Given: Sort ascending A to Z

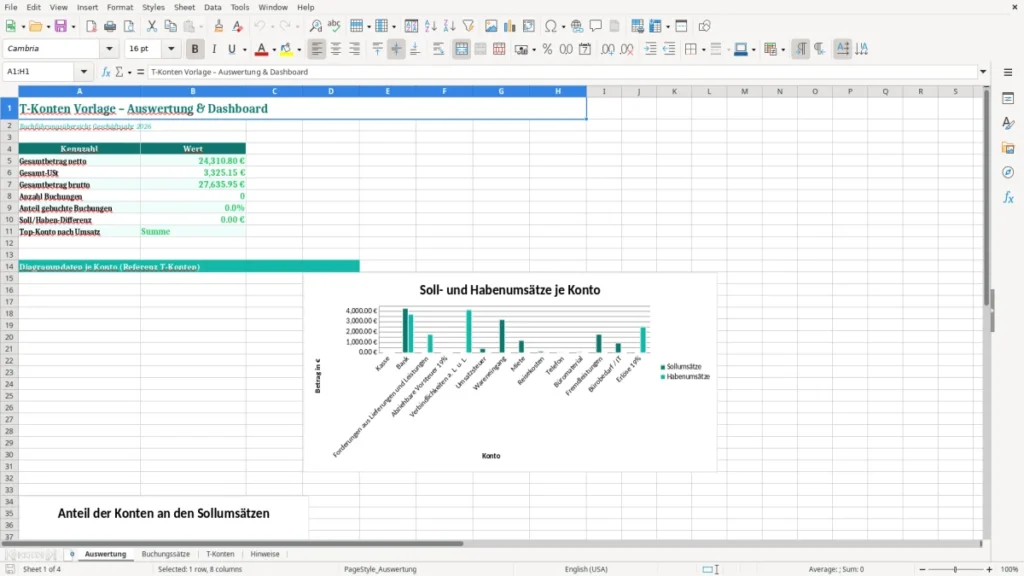Looking at the screenshot, I should click(430, 26).
